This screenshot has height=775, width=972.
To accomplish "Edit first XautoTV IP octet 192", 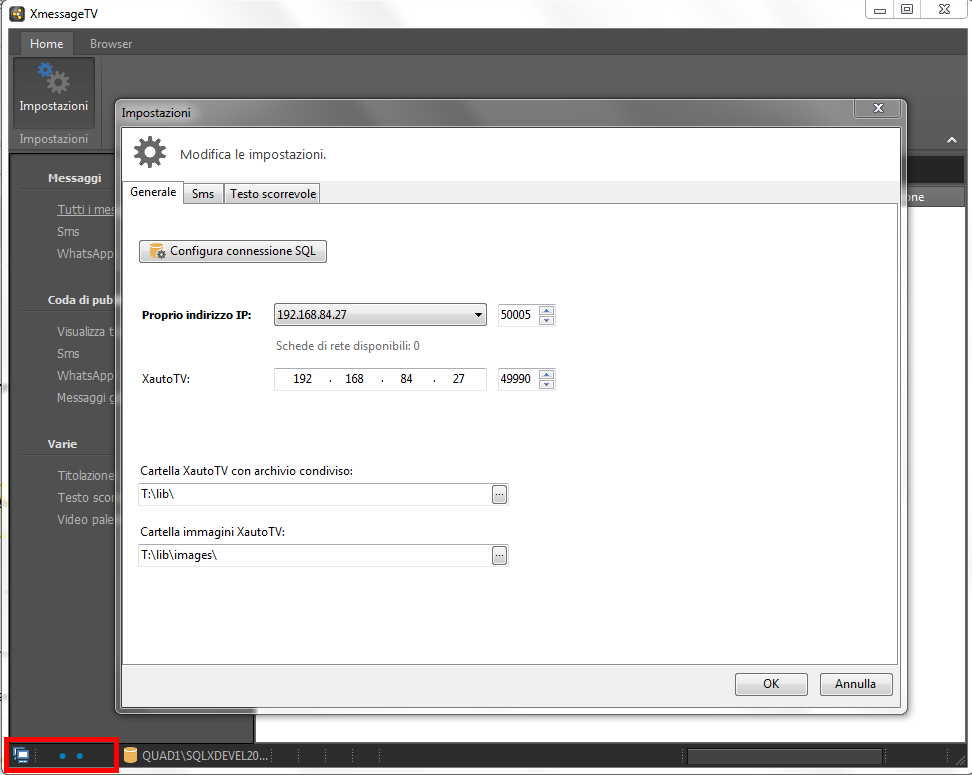I will coord(303,379).
